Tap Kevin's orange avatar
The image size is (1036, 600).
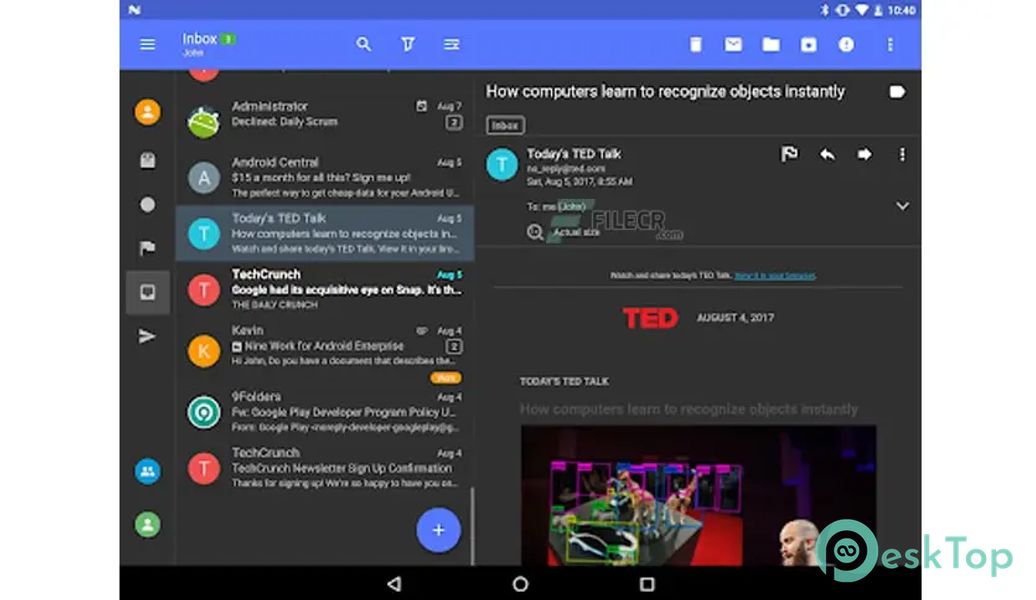coord(204,351)
